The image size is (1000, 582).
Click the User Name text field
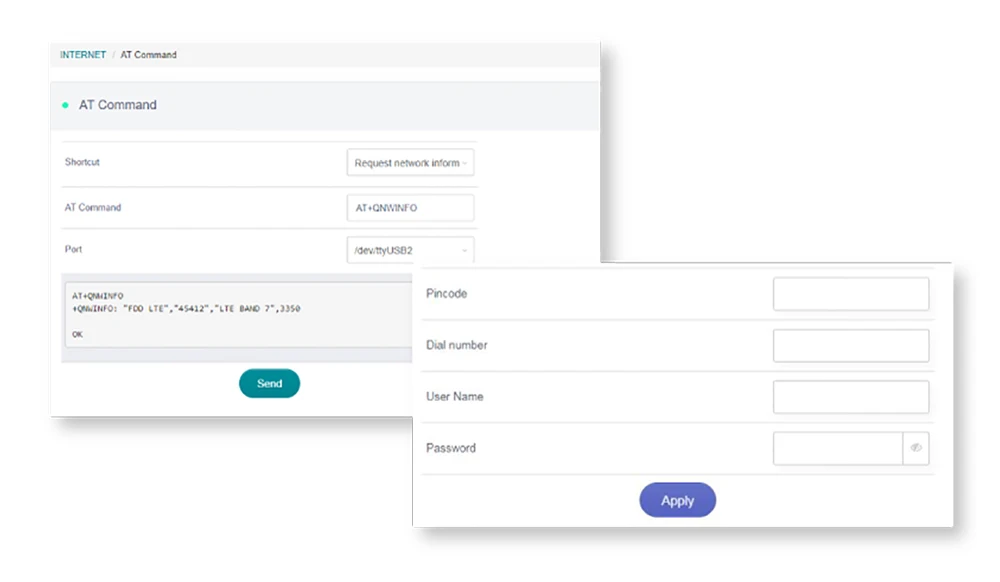[851, 397]
